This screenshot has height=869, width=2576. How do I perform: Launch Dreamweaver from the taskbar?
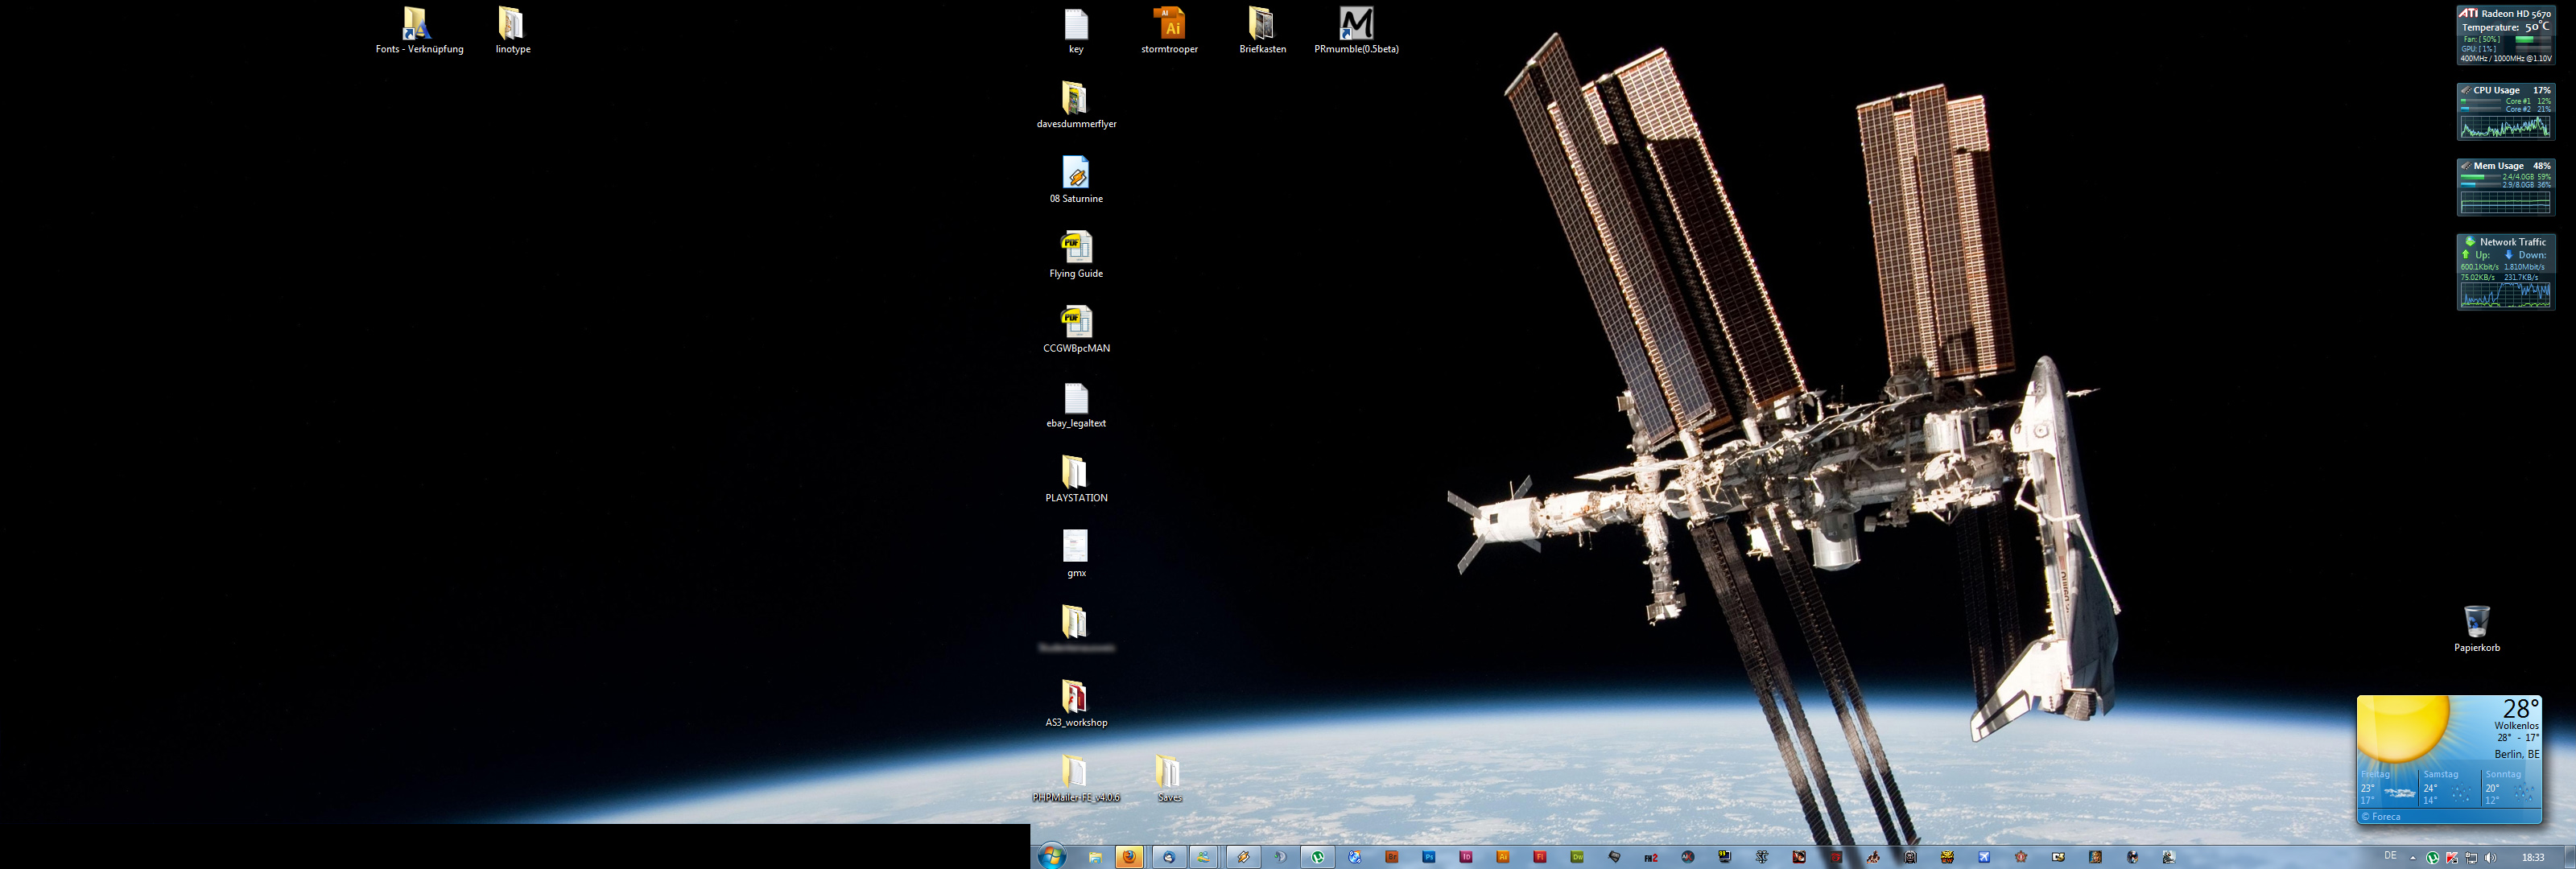(x=1577, y=857)
